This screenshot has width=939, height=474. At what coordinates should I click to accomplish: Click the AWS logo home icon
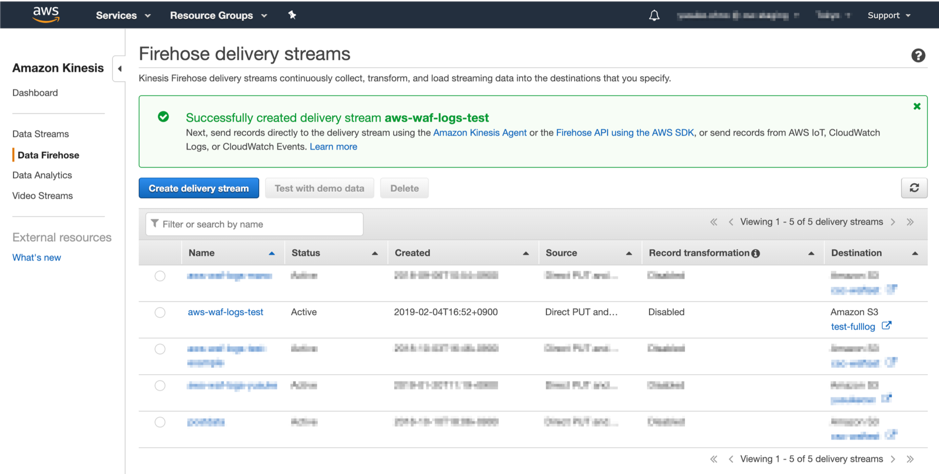tap(46, 14)
